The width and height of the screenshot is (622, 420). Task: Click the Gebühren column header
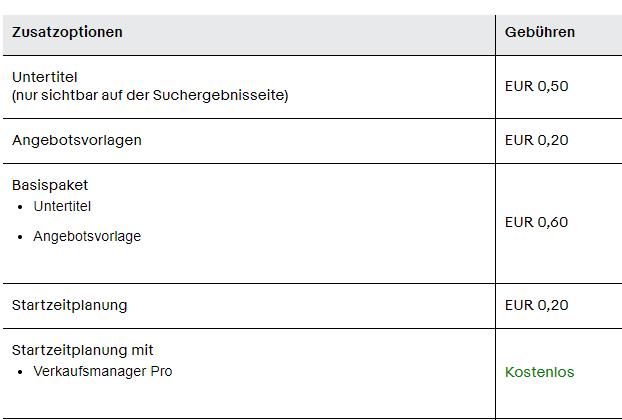point(540,32)
